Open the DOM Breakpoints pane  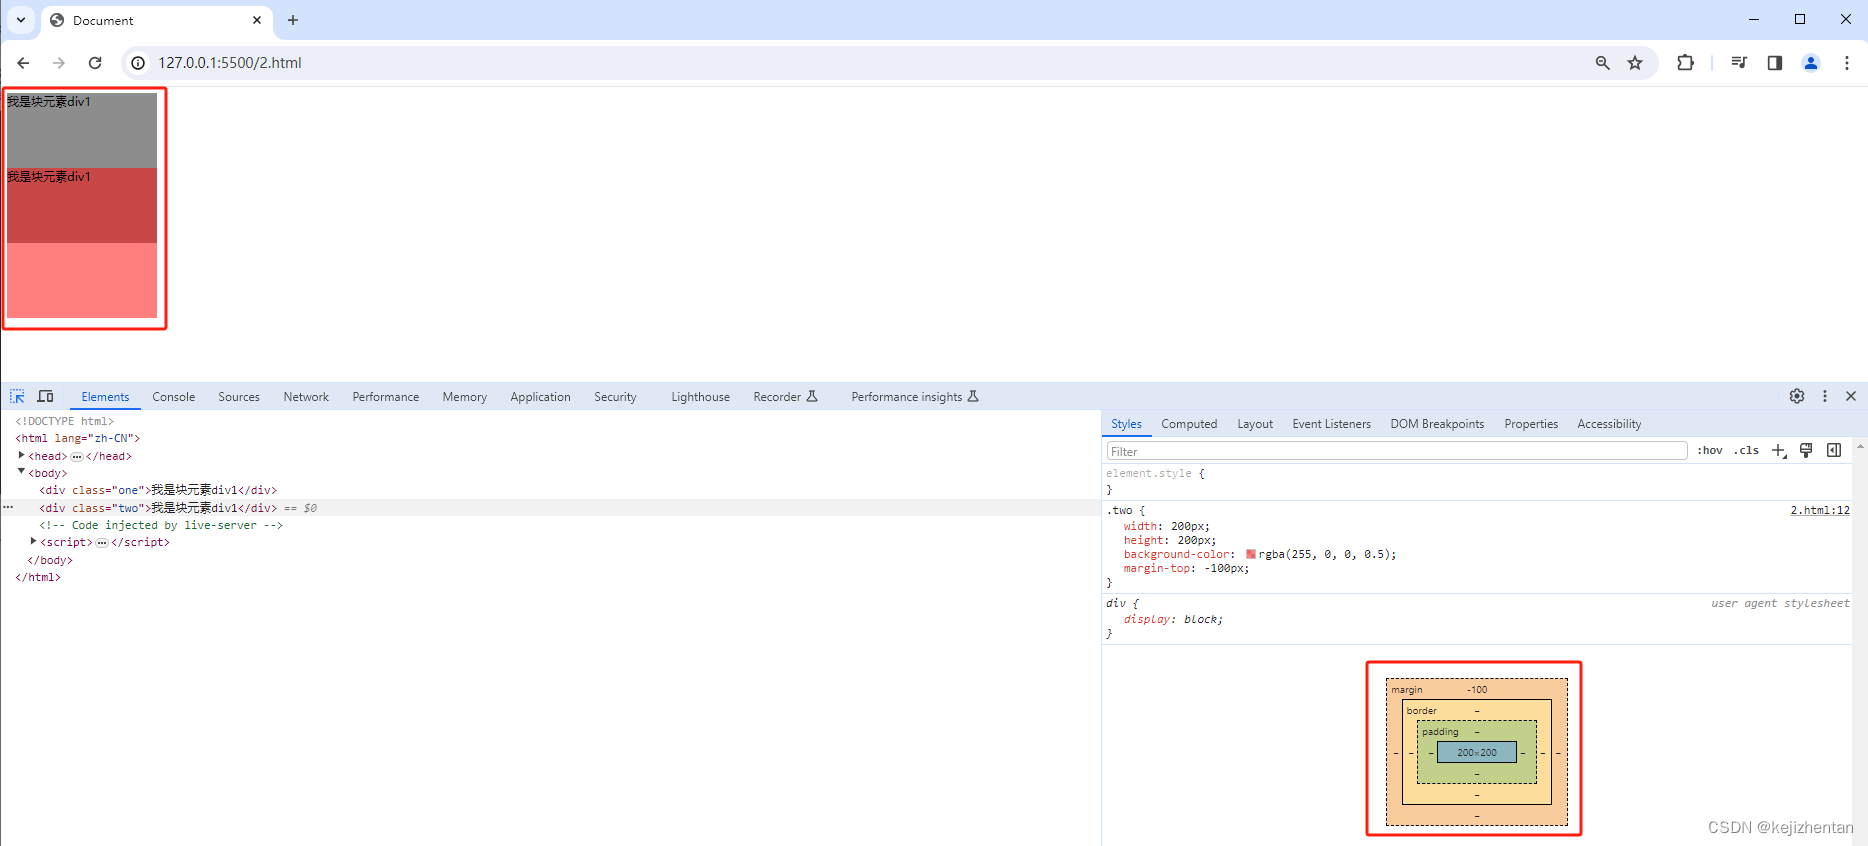pyautogui.click(x=1437, y=424)
